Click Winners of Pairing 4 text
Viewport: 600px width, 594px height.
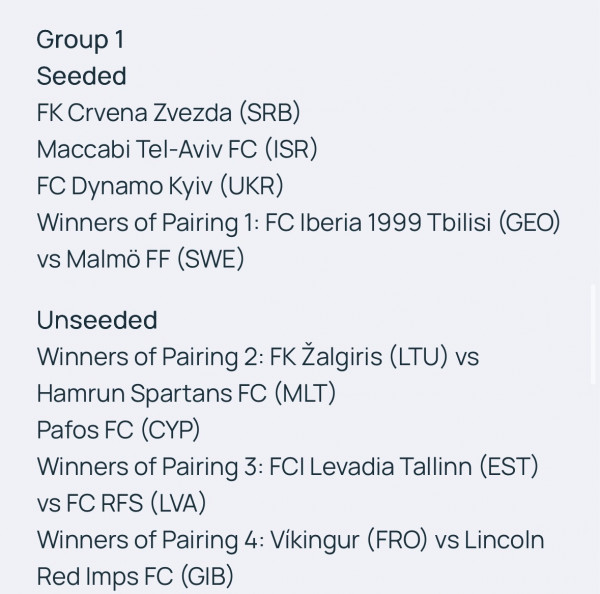(x=150, y=540)
